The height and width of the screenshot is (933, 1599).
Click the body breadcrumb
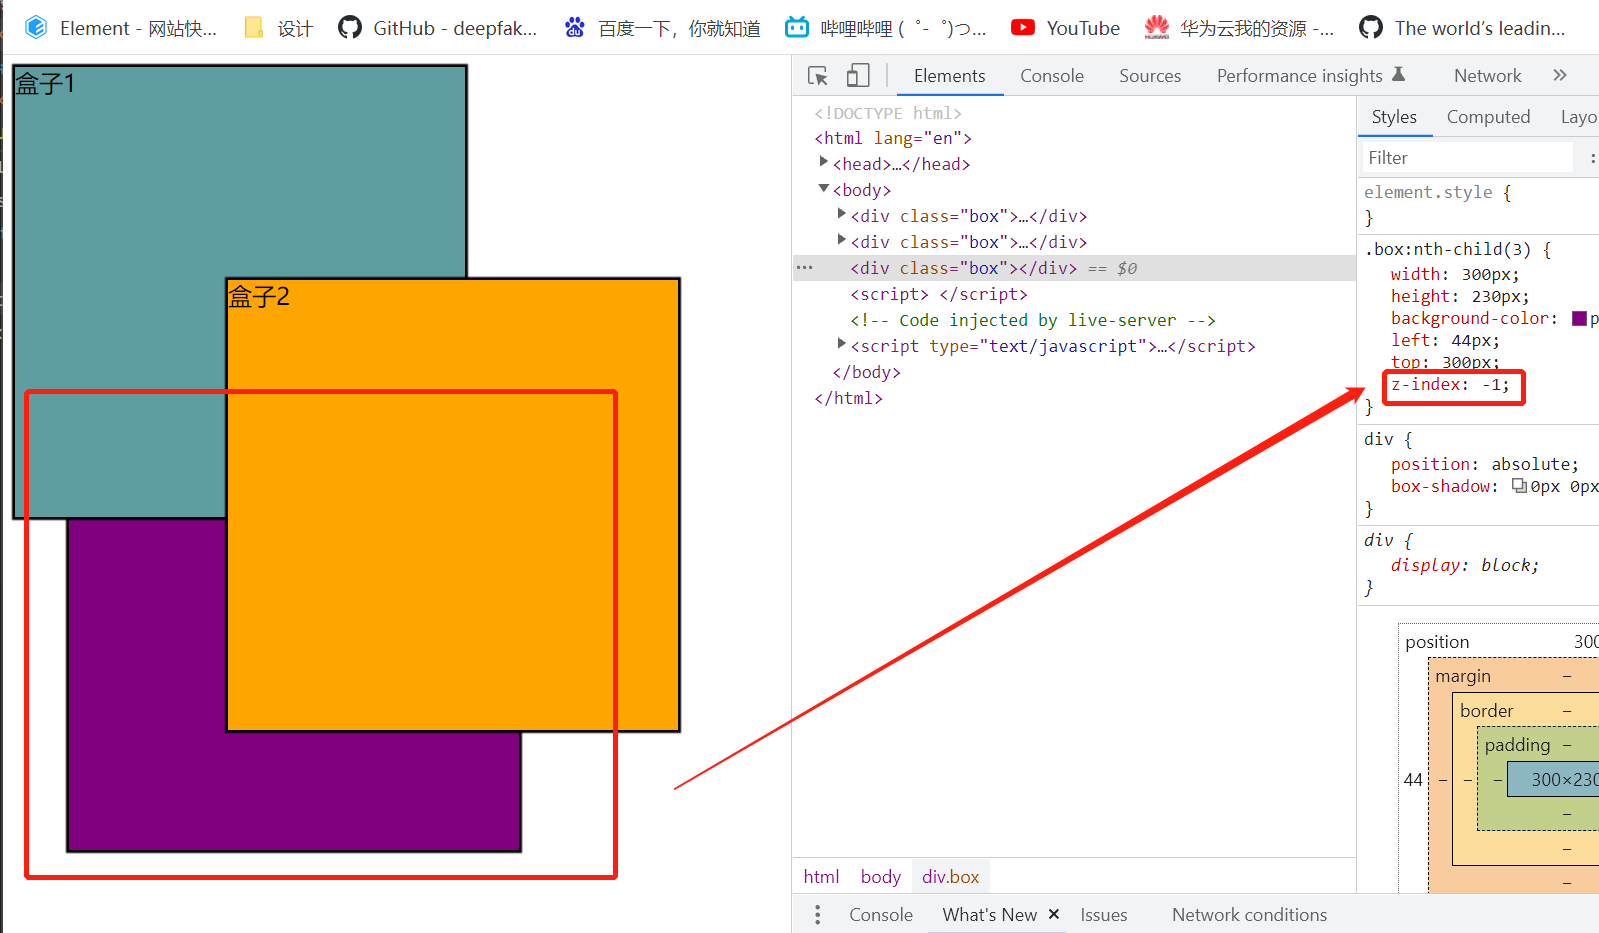[x=881, y=876]
